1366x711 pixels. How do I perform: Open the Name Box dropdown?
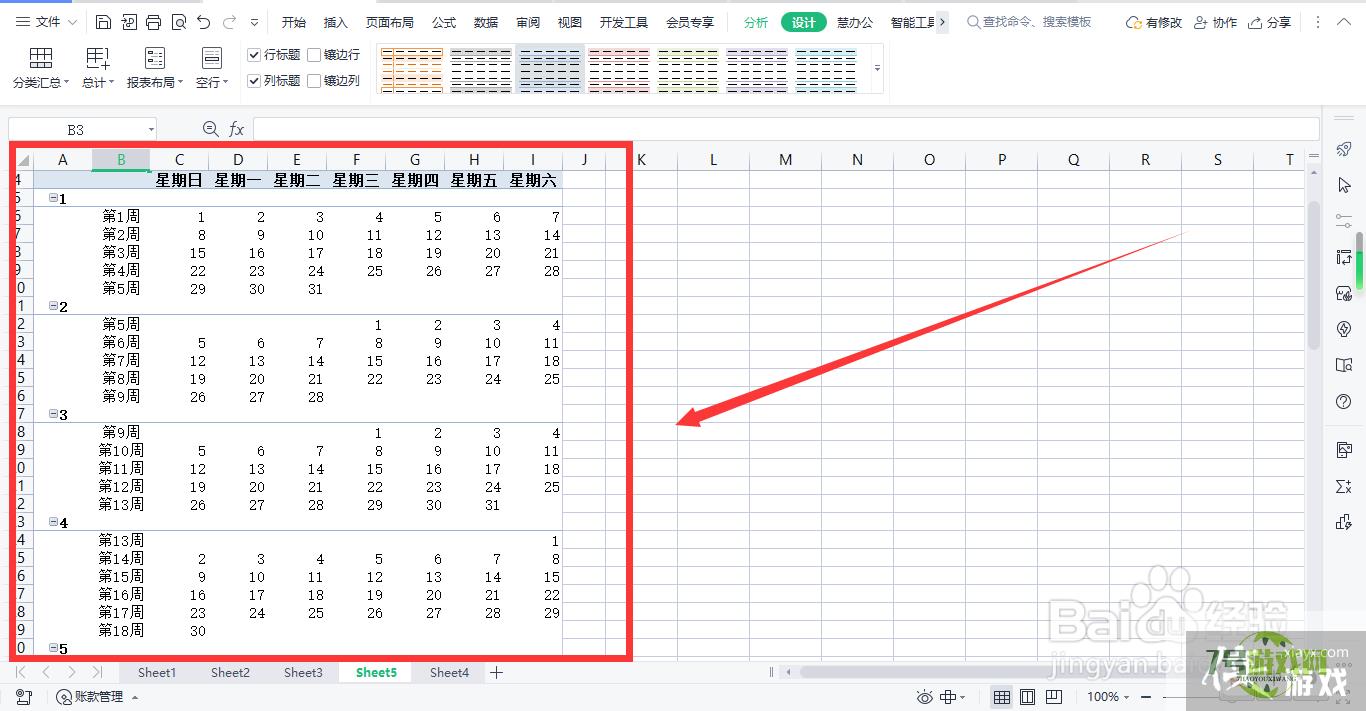tap(151, 129)
